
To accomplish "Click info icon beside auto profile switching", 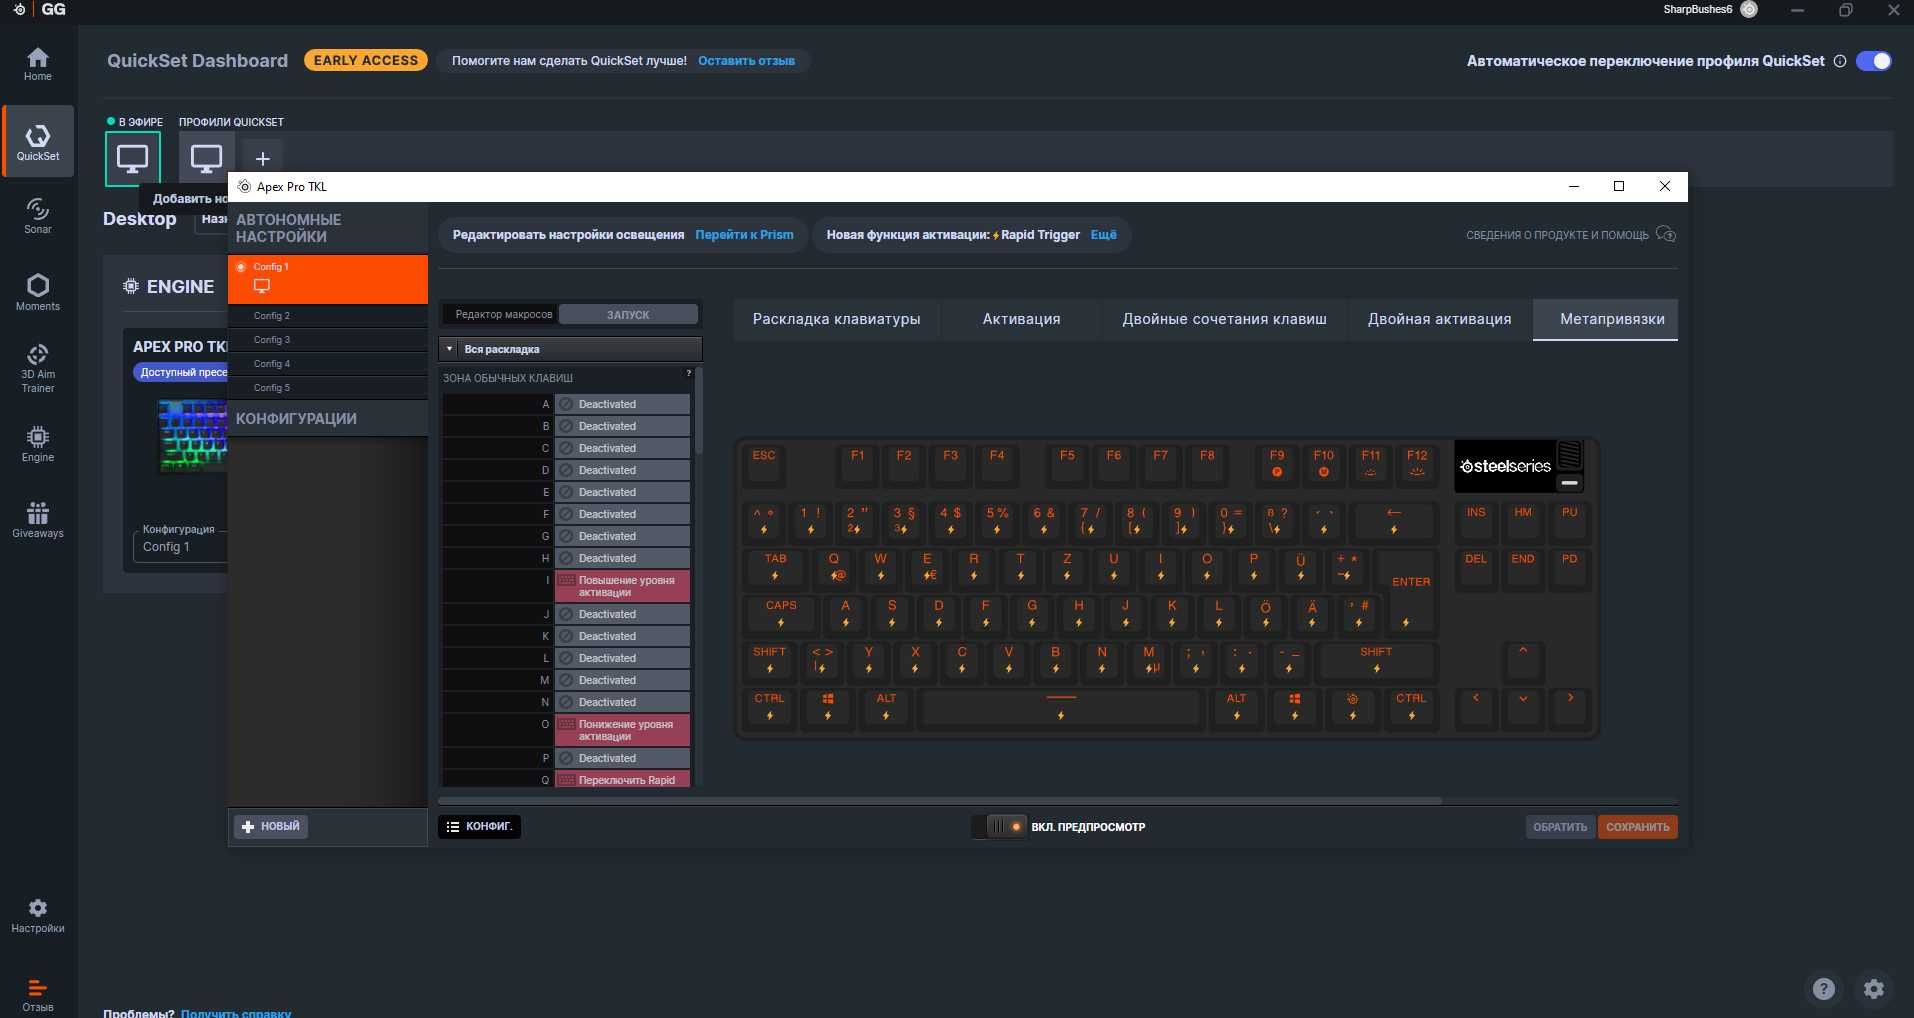I will [x=1839, y=61].
